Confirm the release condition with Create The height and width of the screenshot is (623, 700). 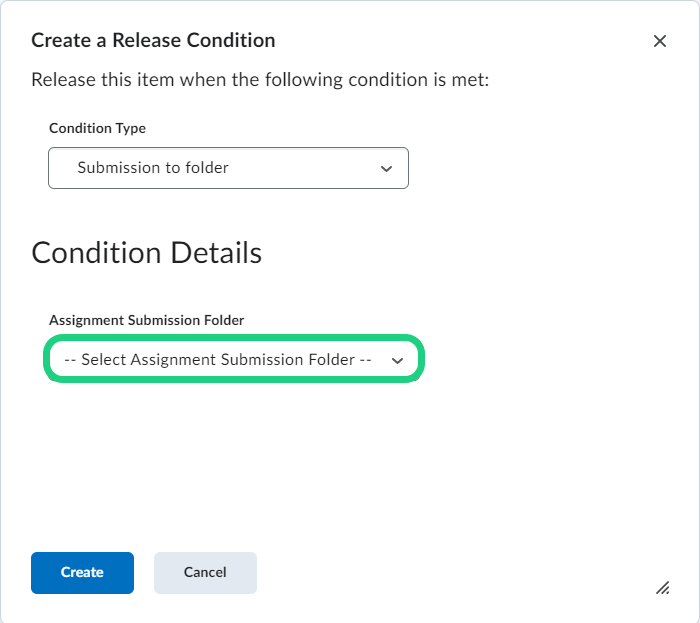click(x=82, y=573)
